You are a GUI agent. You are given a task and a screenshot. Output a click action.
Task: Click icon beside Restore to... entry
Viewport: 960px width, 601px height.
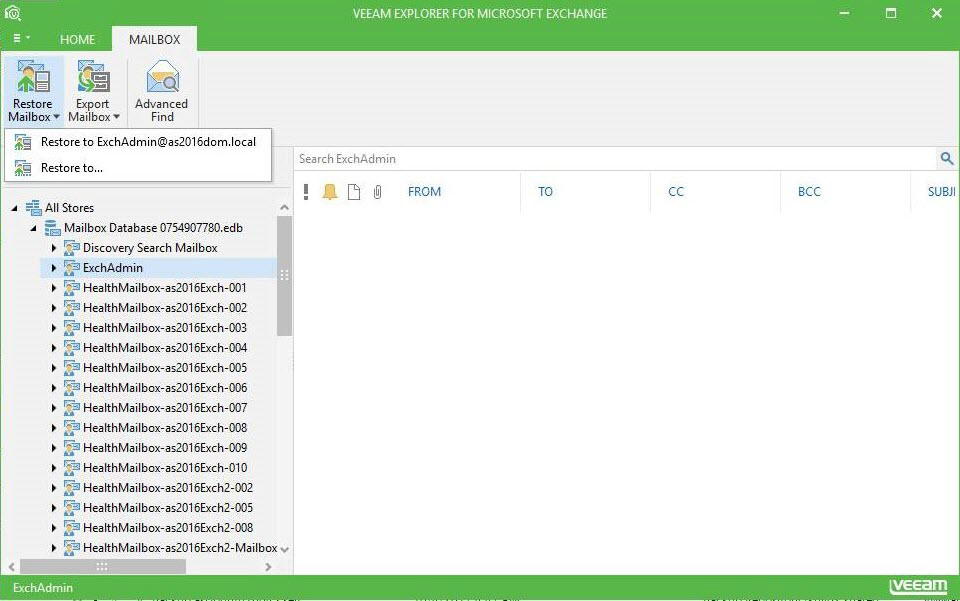coord(23,168)
